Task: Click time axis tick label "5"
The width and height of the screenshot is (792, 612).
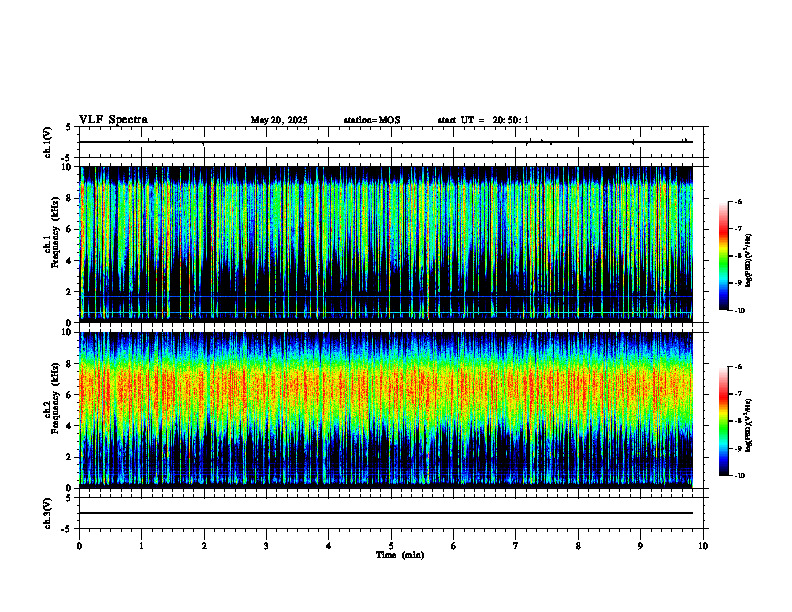Action: click(391, 546)
